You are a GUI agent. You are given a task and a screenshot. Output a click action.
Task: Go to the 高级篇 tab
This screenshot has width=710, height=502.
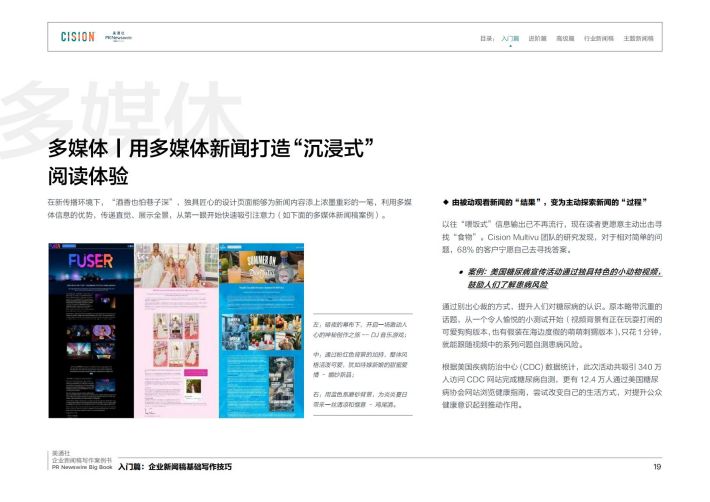pyautogui.click(x=565, y=37)
